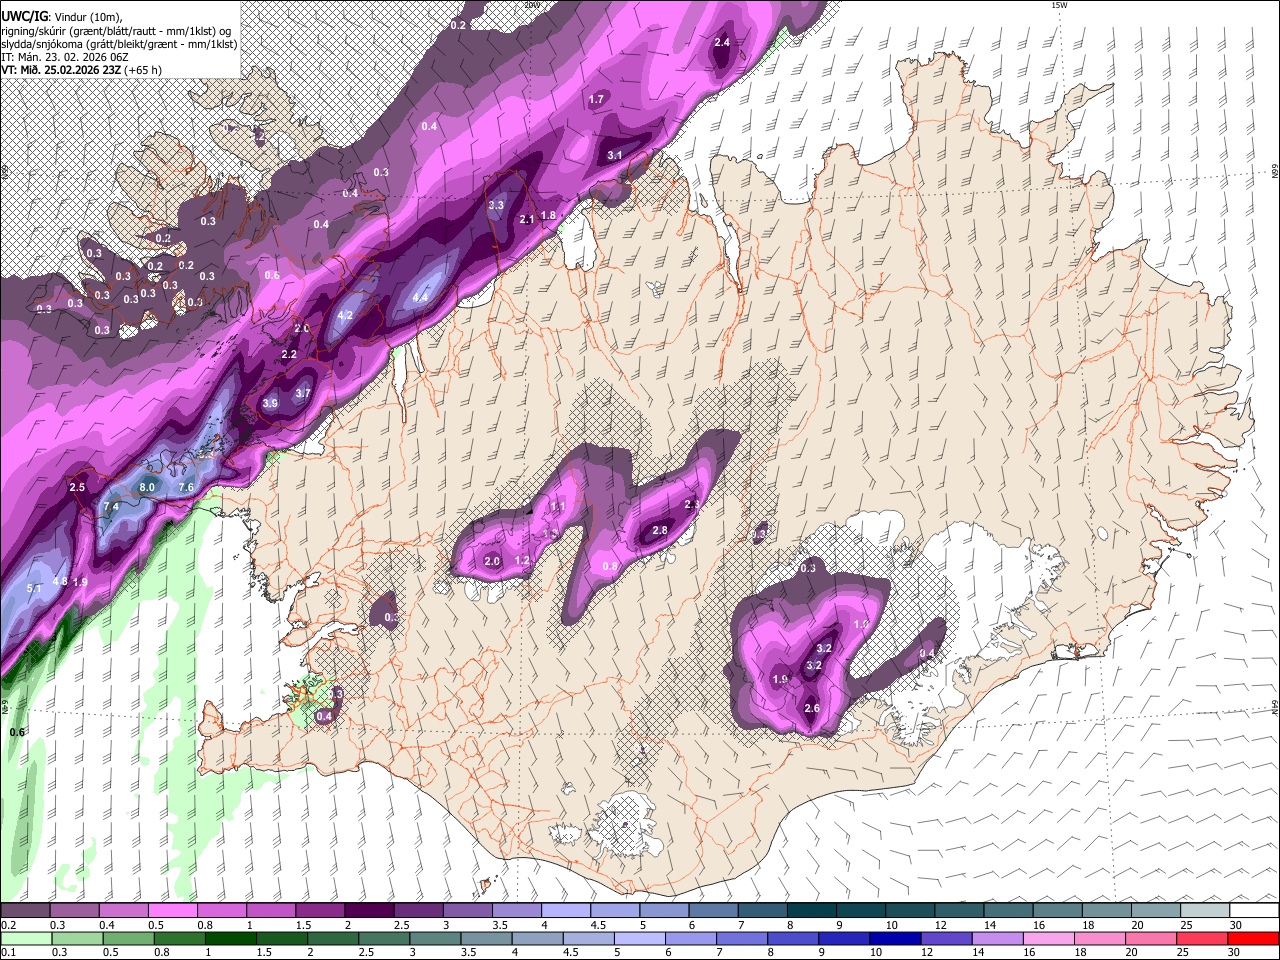The width and height of the screenshot is (1280, 960).
Task: Click the 2.2 precipitation value on the map
Action: [x=290, y=355]
